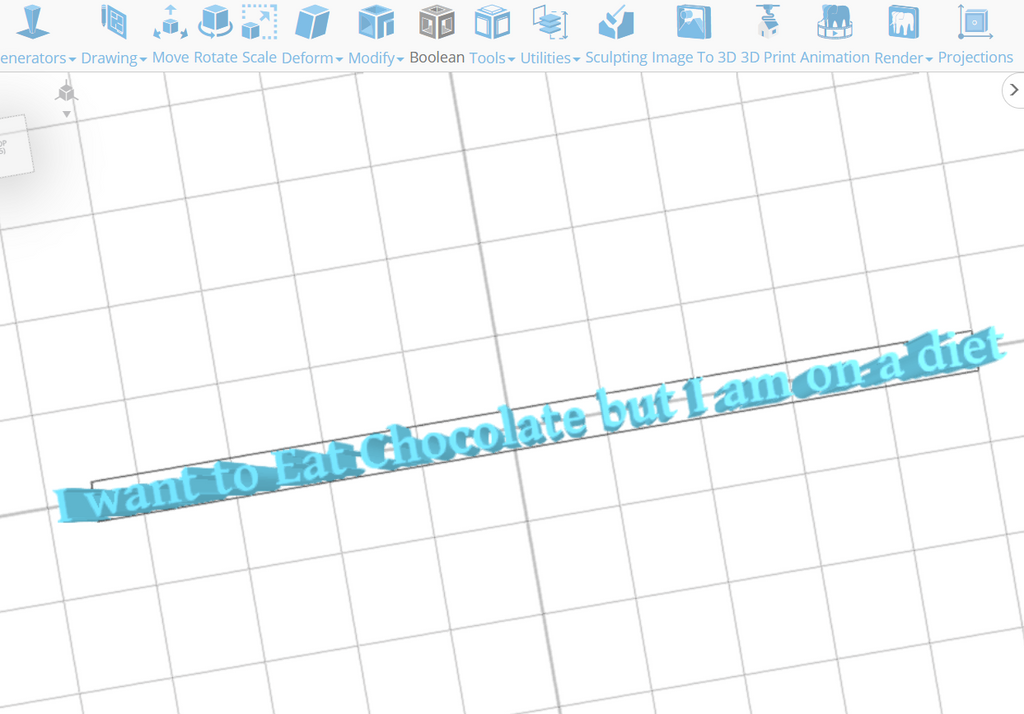Expand the view cube dropdown arrow
This screenshot has height=714, width=1024.
66,114
